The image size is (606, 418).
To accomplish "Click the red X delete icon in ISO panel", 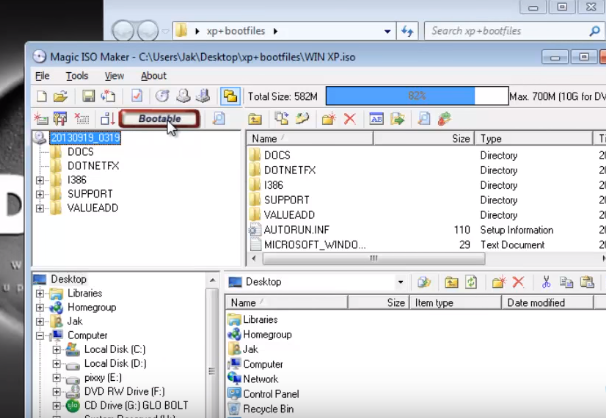I will (350, 119).
